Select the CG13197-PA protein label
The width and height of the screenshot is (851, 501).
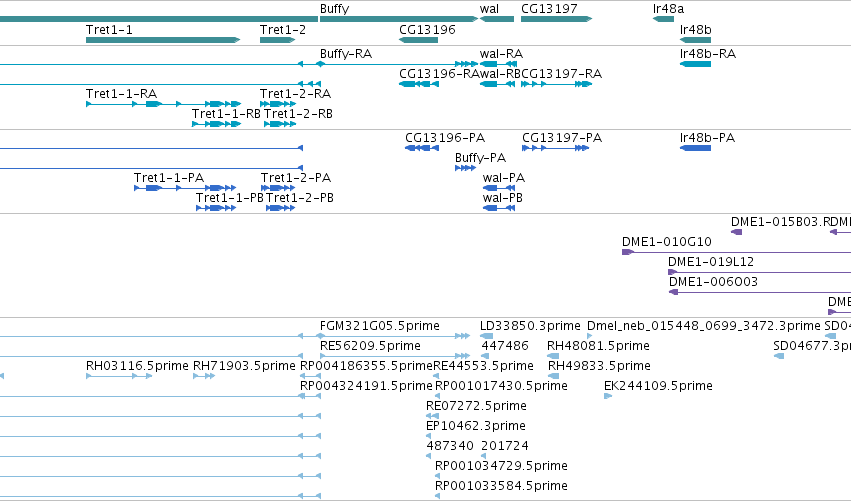click(562, 138)
